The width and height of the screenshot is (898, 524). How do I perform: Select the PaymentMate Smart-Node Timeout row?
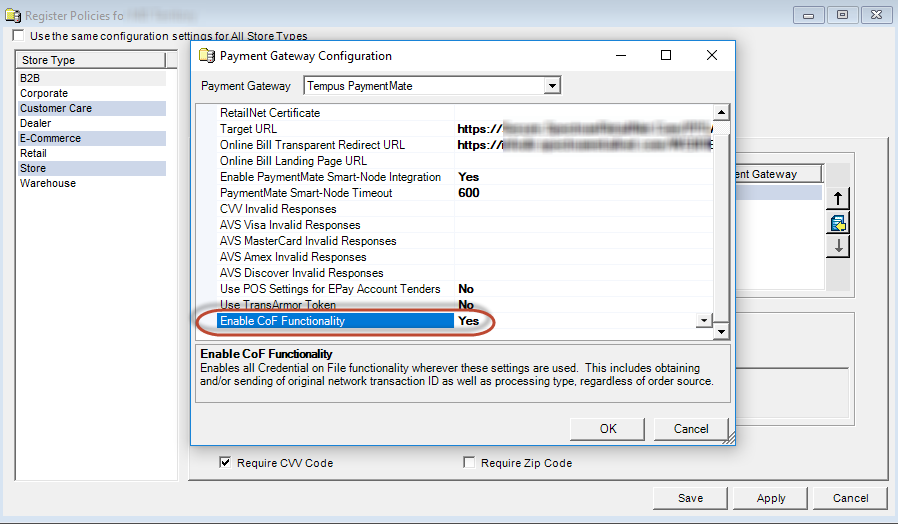click(x=306, y=193)
